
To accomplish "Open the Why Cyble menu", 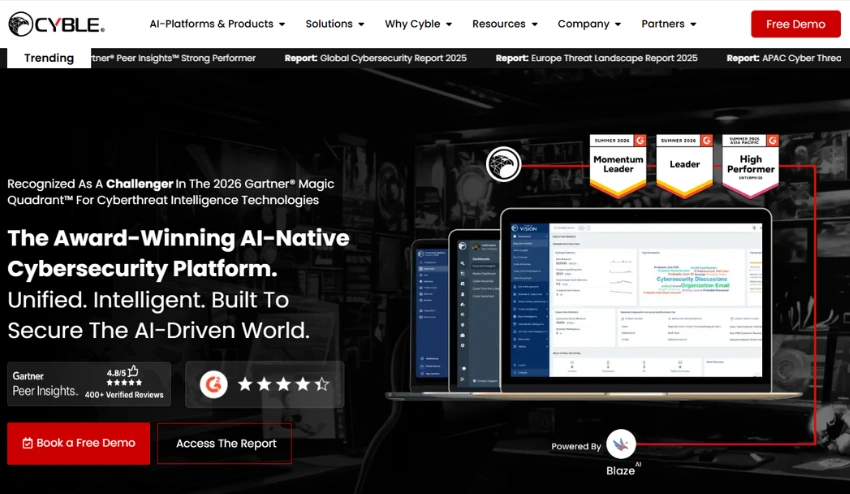I will [x=418, y=24].
